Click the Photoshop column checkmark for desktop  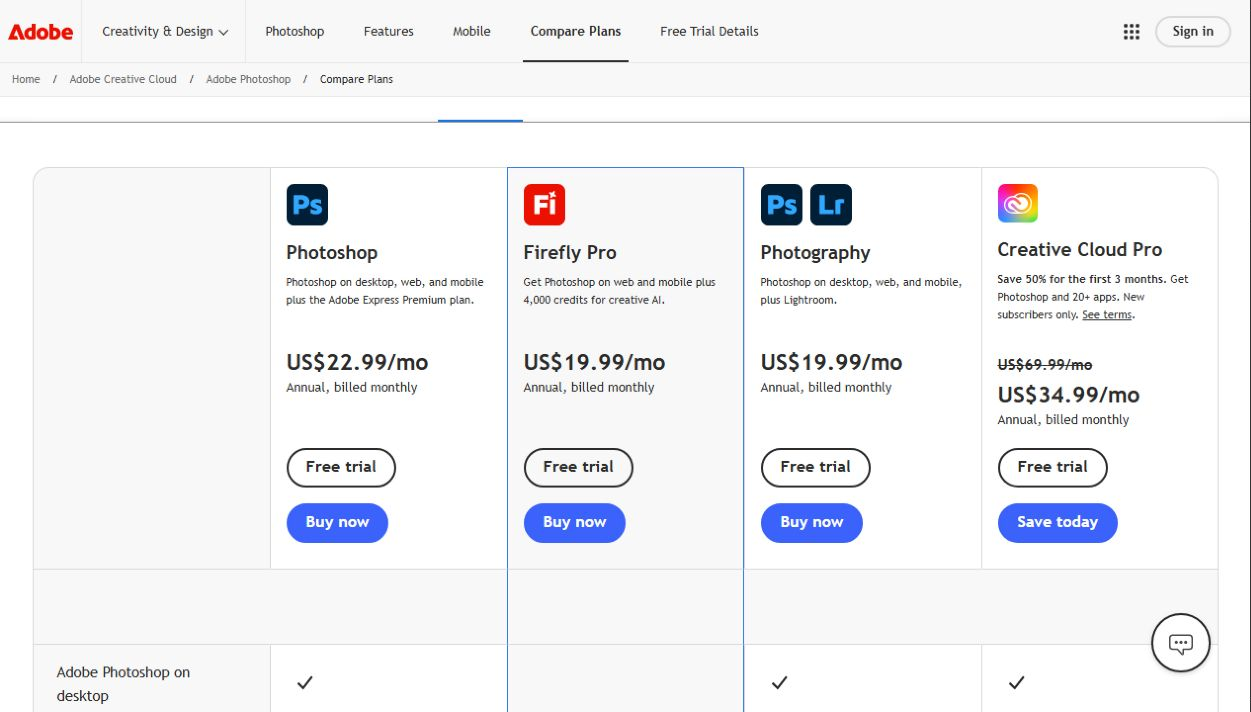tap(305, 683)
